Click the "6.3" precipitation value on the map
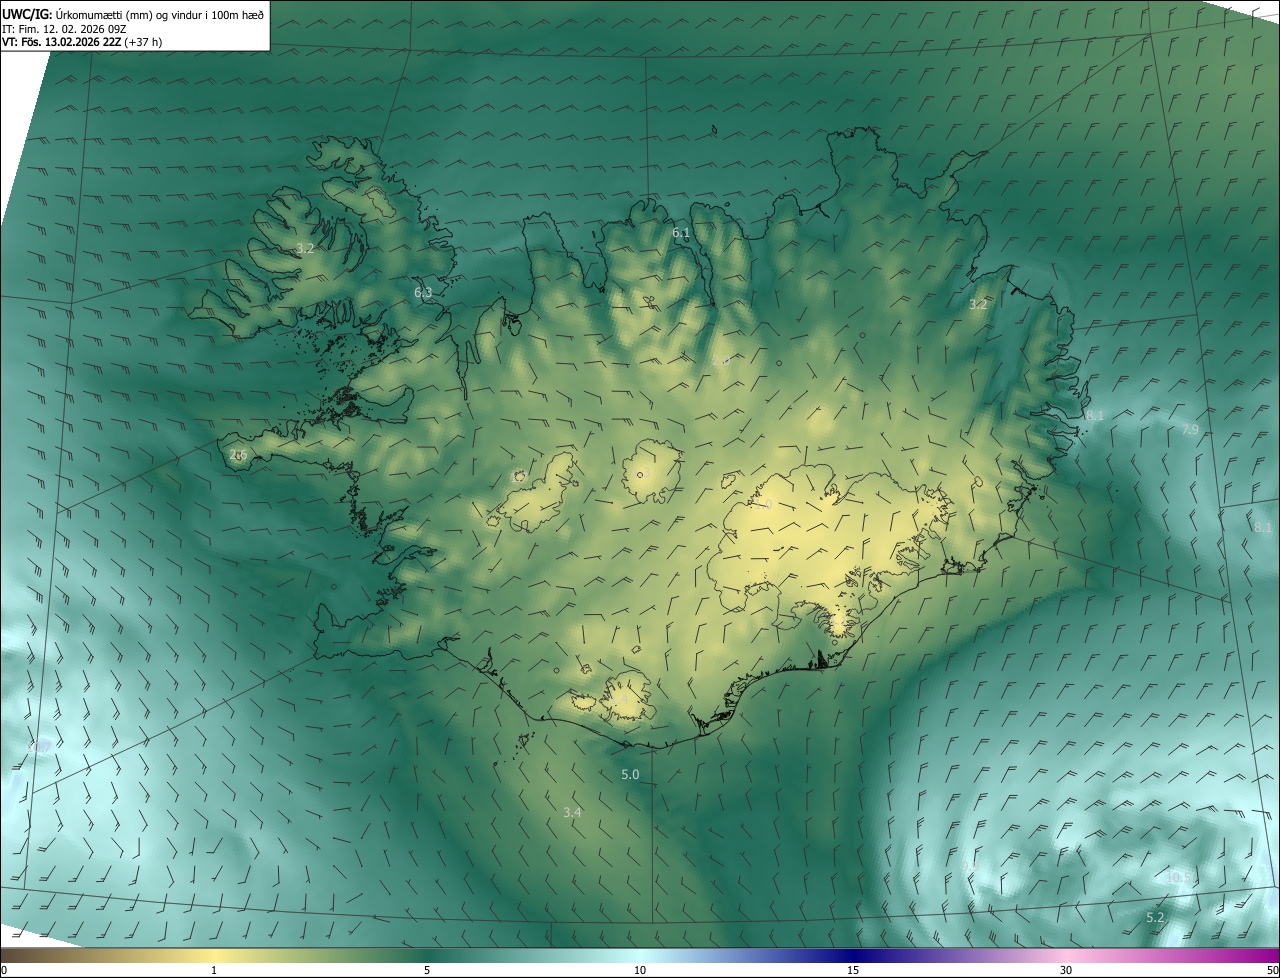 click(423, 293)
